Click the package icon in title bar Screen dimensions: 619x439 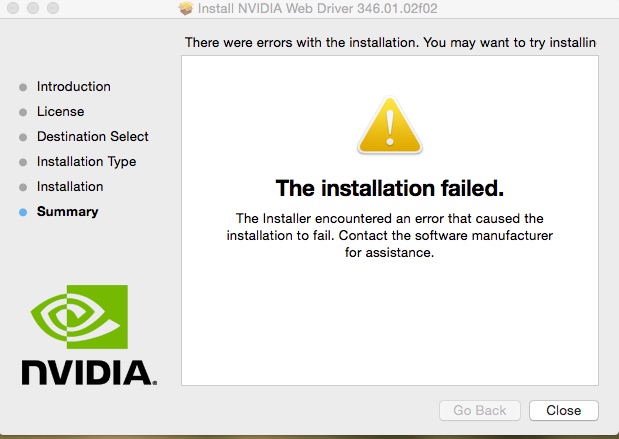tap(186, 8)
